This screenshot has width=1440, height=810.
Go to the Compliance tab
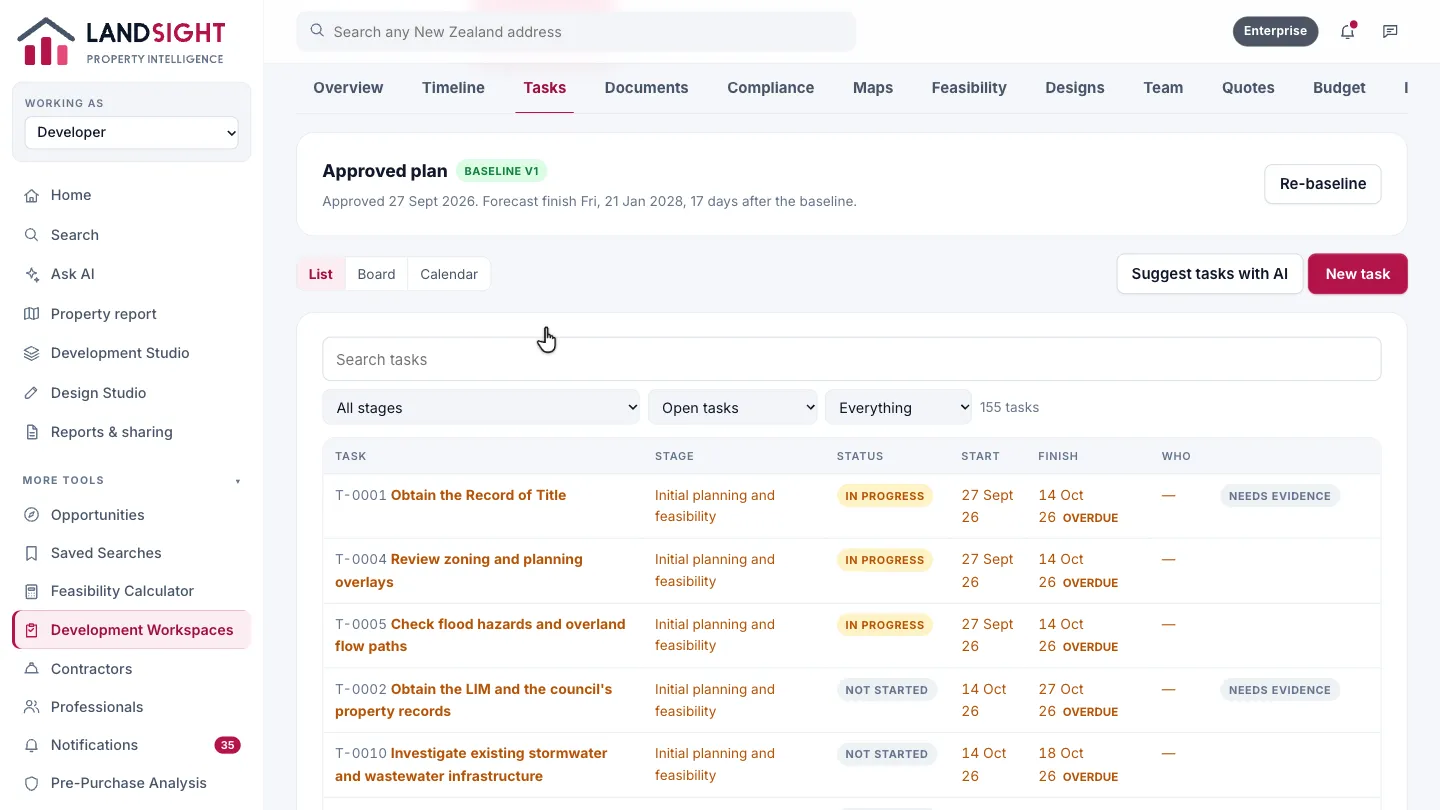(771, 87)
